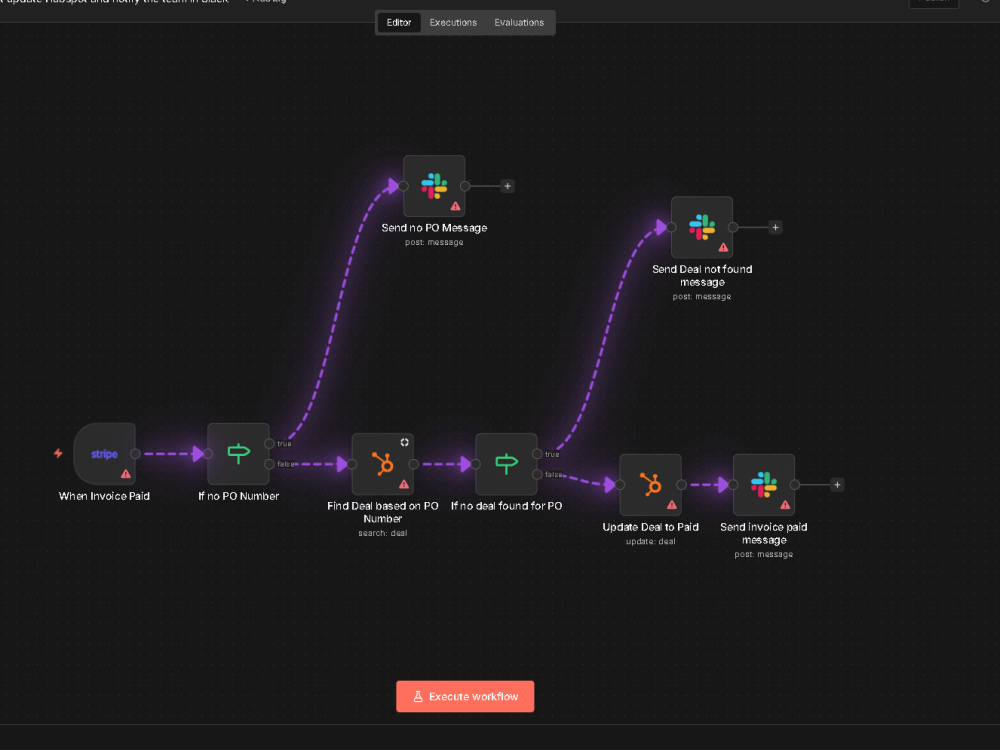Click the output connector of the Stripe trigger node
Screen dimensions: 1000x750
135,453
